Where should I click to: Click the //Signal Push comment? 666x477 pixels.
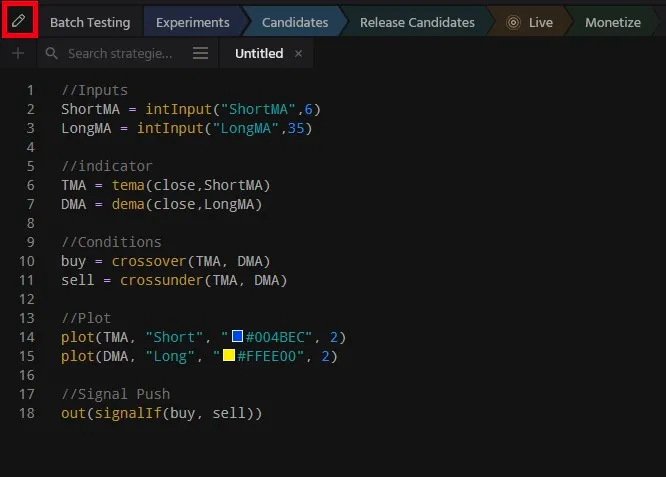point(116,394)
